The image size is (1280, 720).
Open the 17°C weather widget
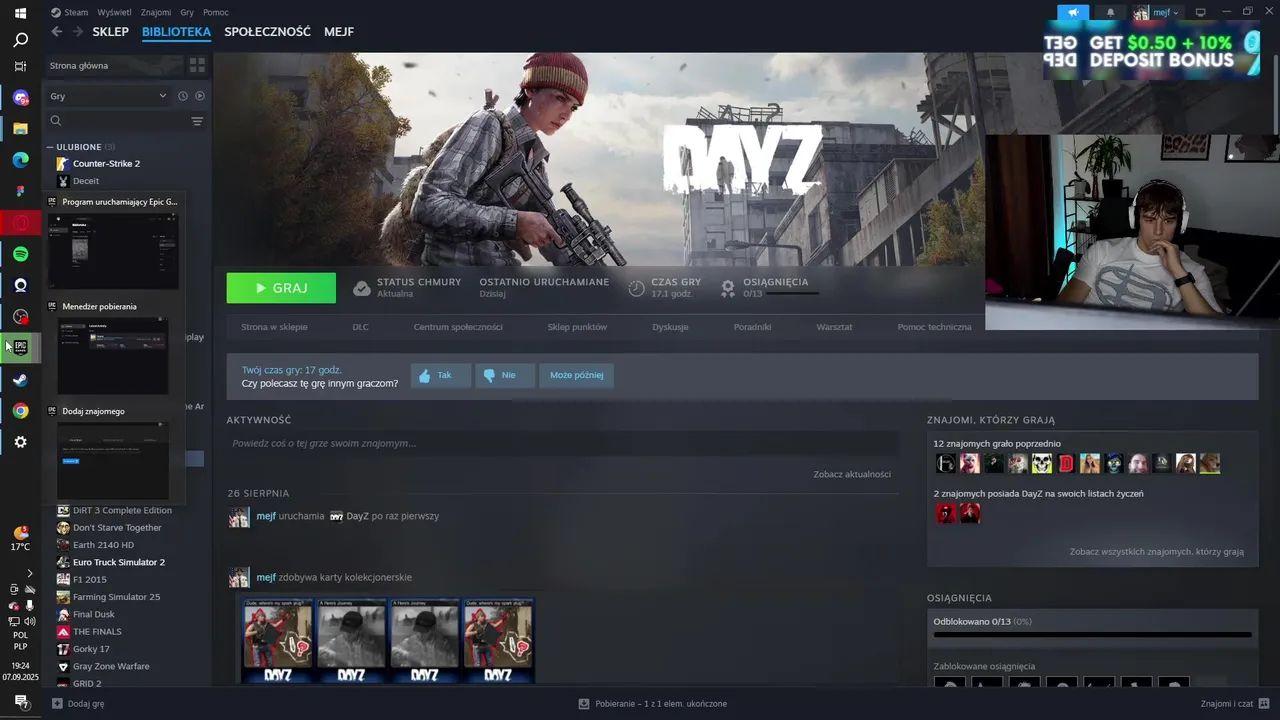point(20,539)
